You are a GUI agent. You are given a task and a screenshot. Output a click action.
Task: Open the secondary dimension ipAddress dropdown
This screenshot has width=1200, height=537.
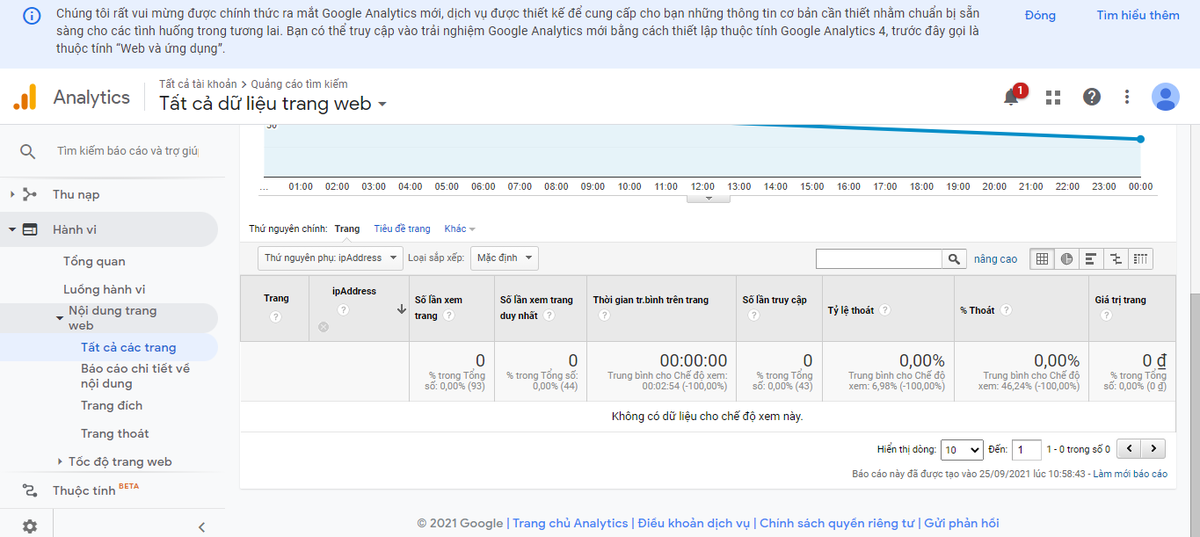click(x=330, y=258)
